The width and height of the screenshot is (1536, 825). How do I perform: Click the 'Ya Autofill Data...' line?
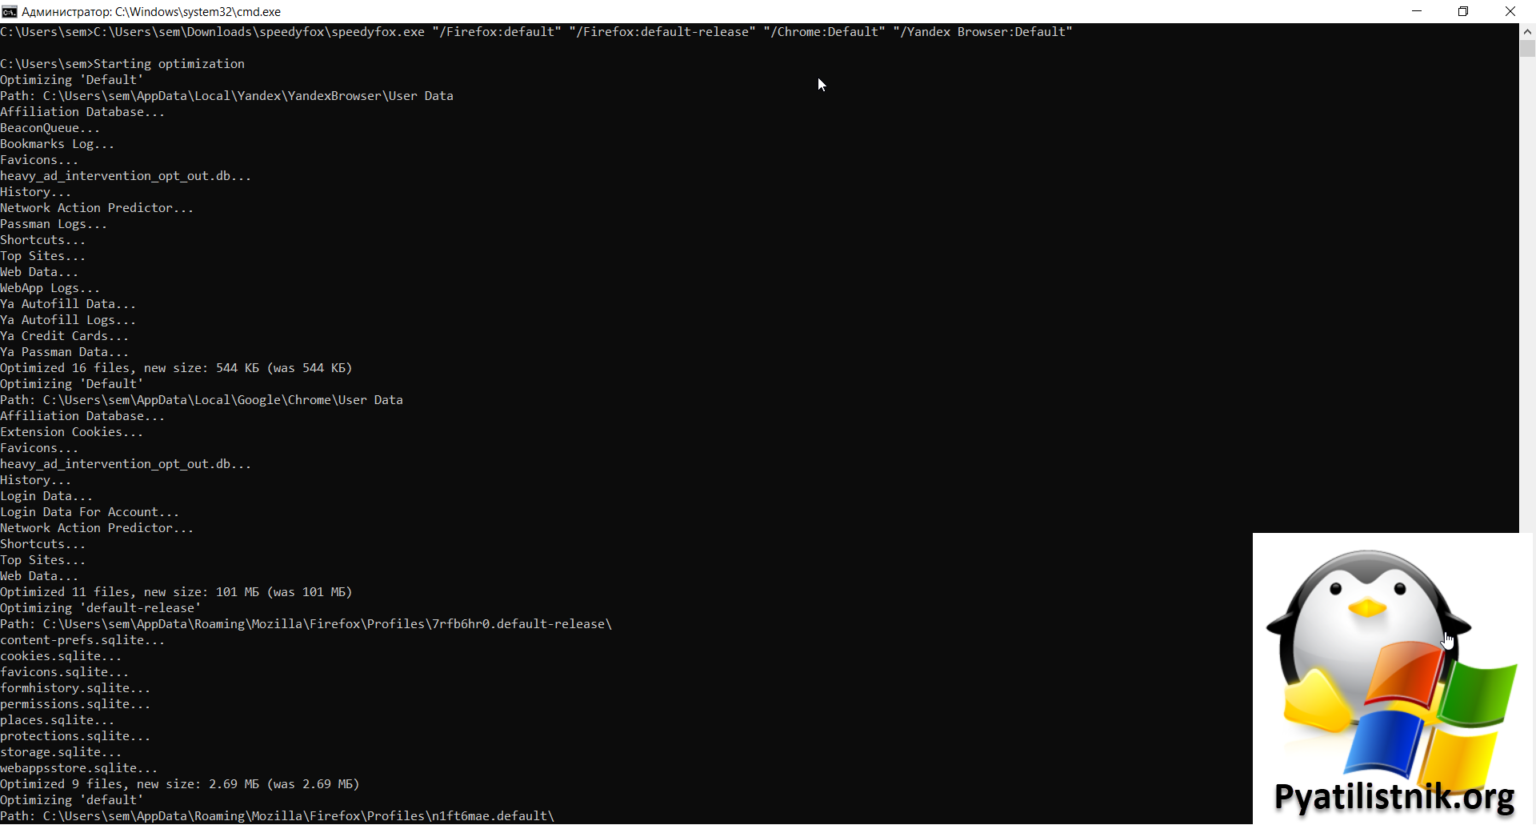68,304
